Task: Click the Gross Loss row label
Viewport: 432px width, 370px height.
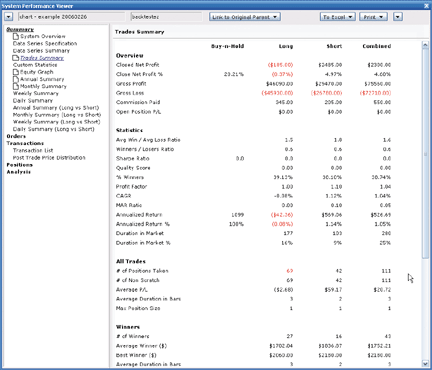Action: [x=130, y=93]
